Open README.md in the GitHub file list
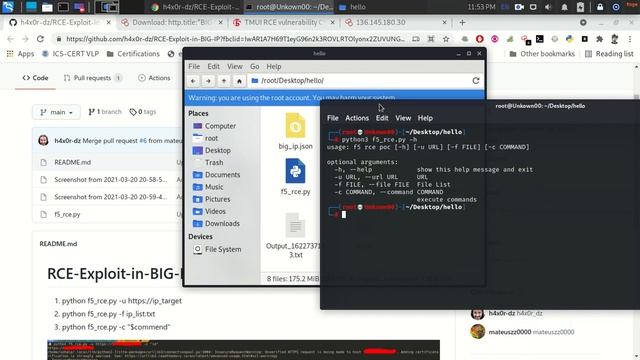Screen dimensions: 640x360 coord(73,162)
